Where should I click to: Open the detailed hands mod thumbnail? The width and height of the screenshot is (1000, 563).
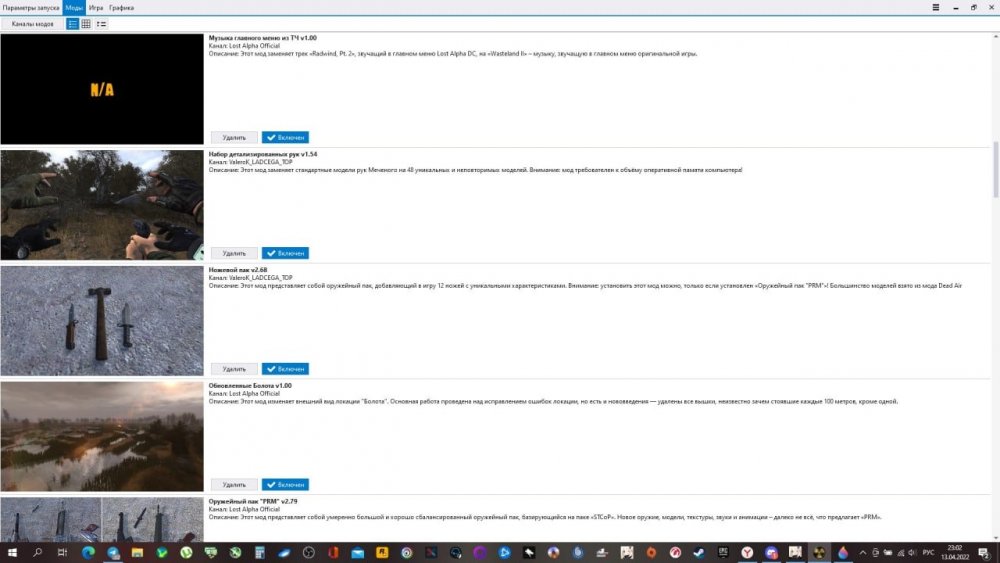tap(102, 205)
